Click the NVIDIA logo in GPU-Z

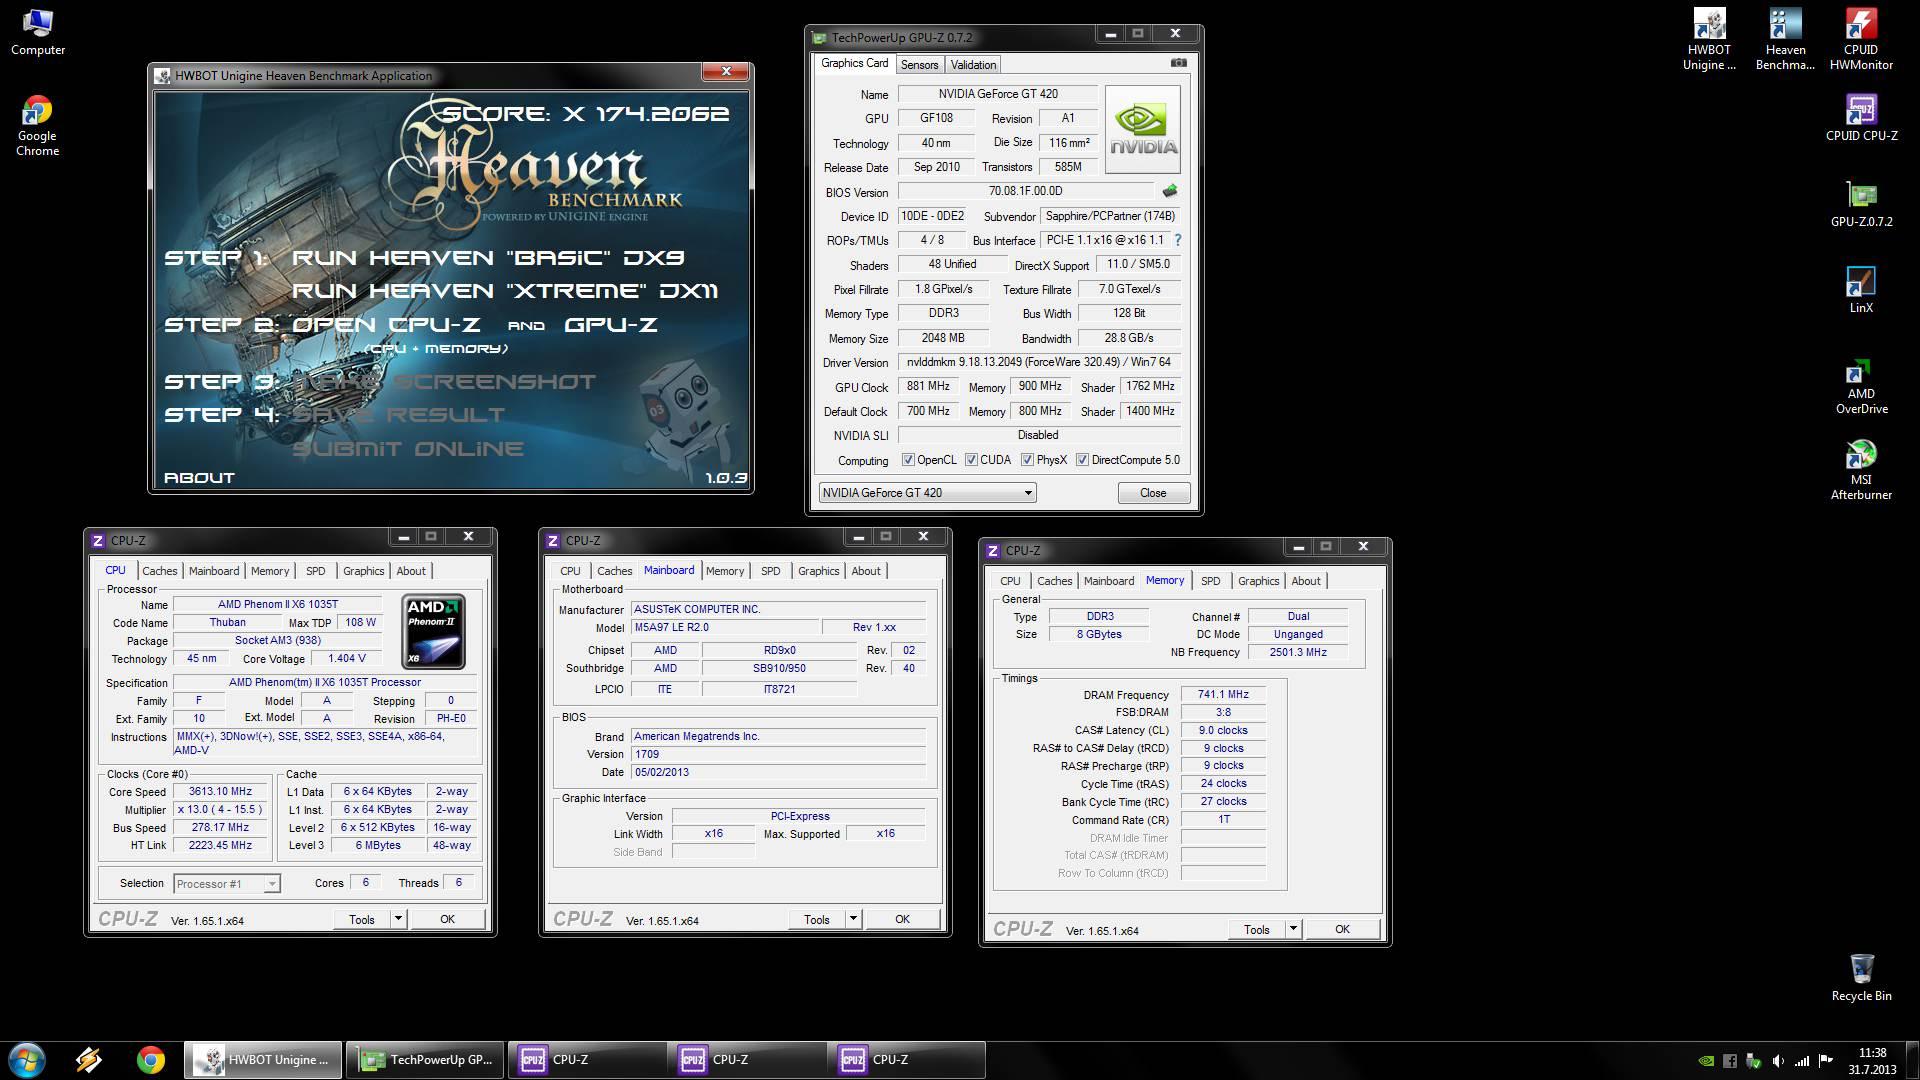click(1143, 130)
